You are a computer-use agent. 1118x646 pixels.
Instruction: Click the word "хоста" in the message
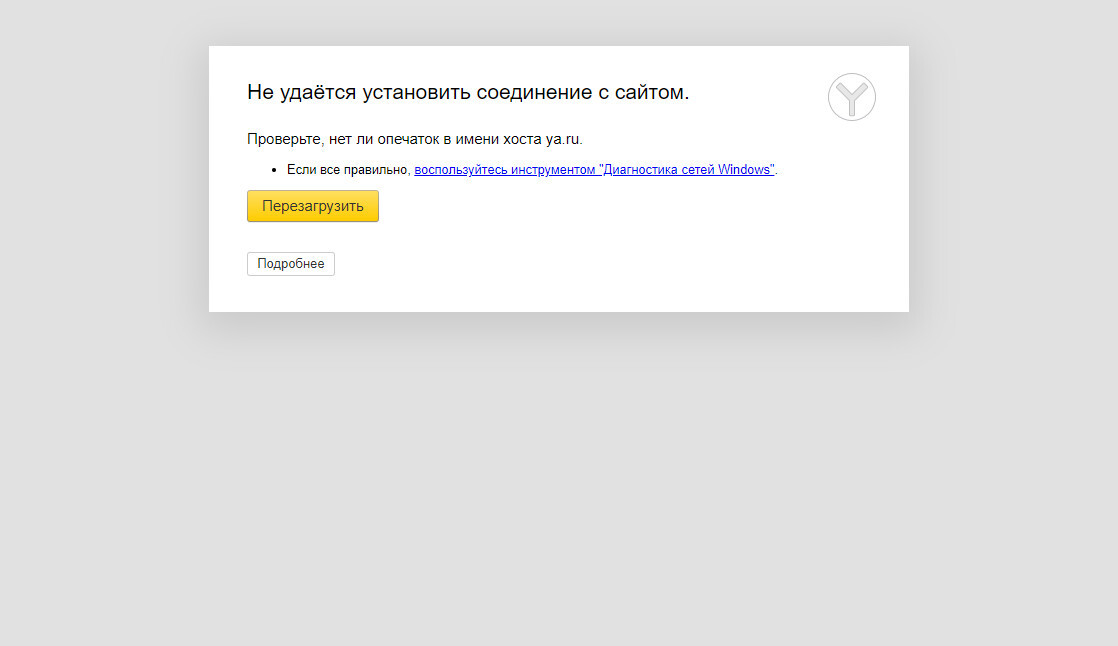click(x=522, y=139)
